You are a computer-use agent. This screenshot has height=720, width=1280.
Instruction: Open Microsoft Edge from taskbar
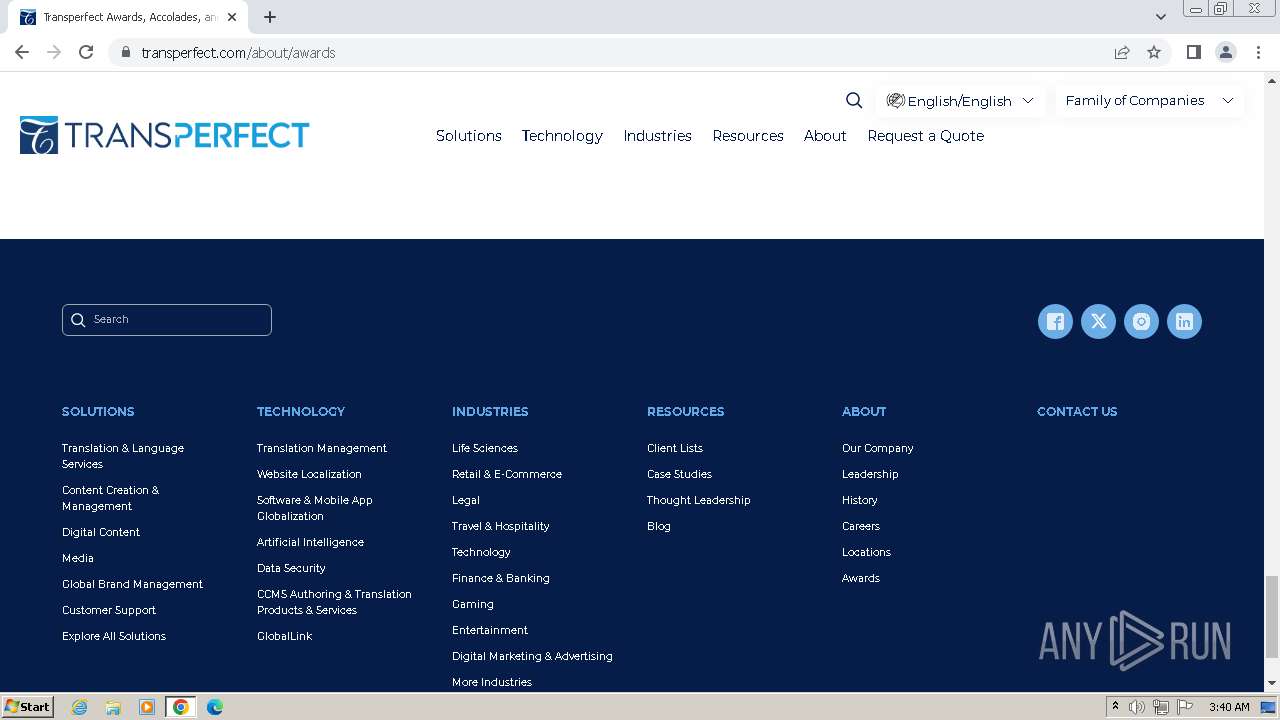click(215, 707)
